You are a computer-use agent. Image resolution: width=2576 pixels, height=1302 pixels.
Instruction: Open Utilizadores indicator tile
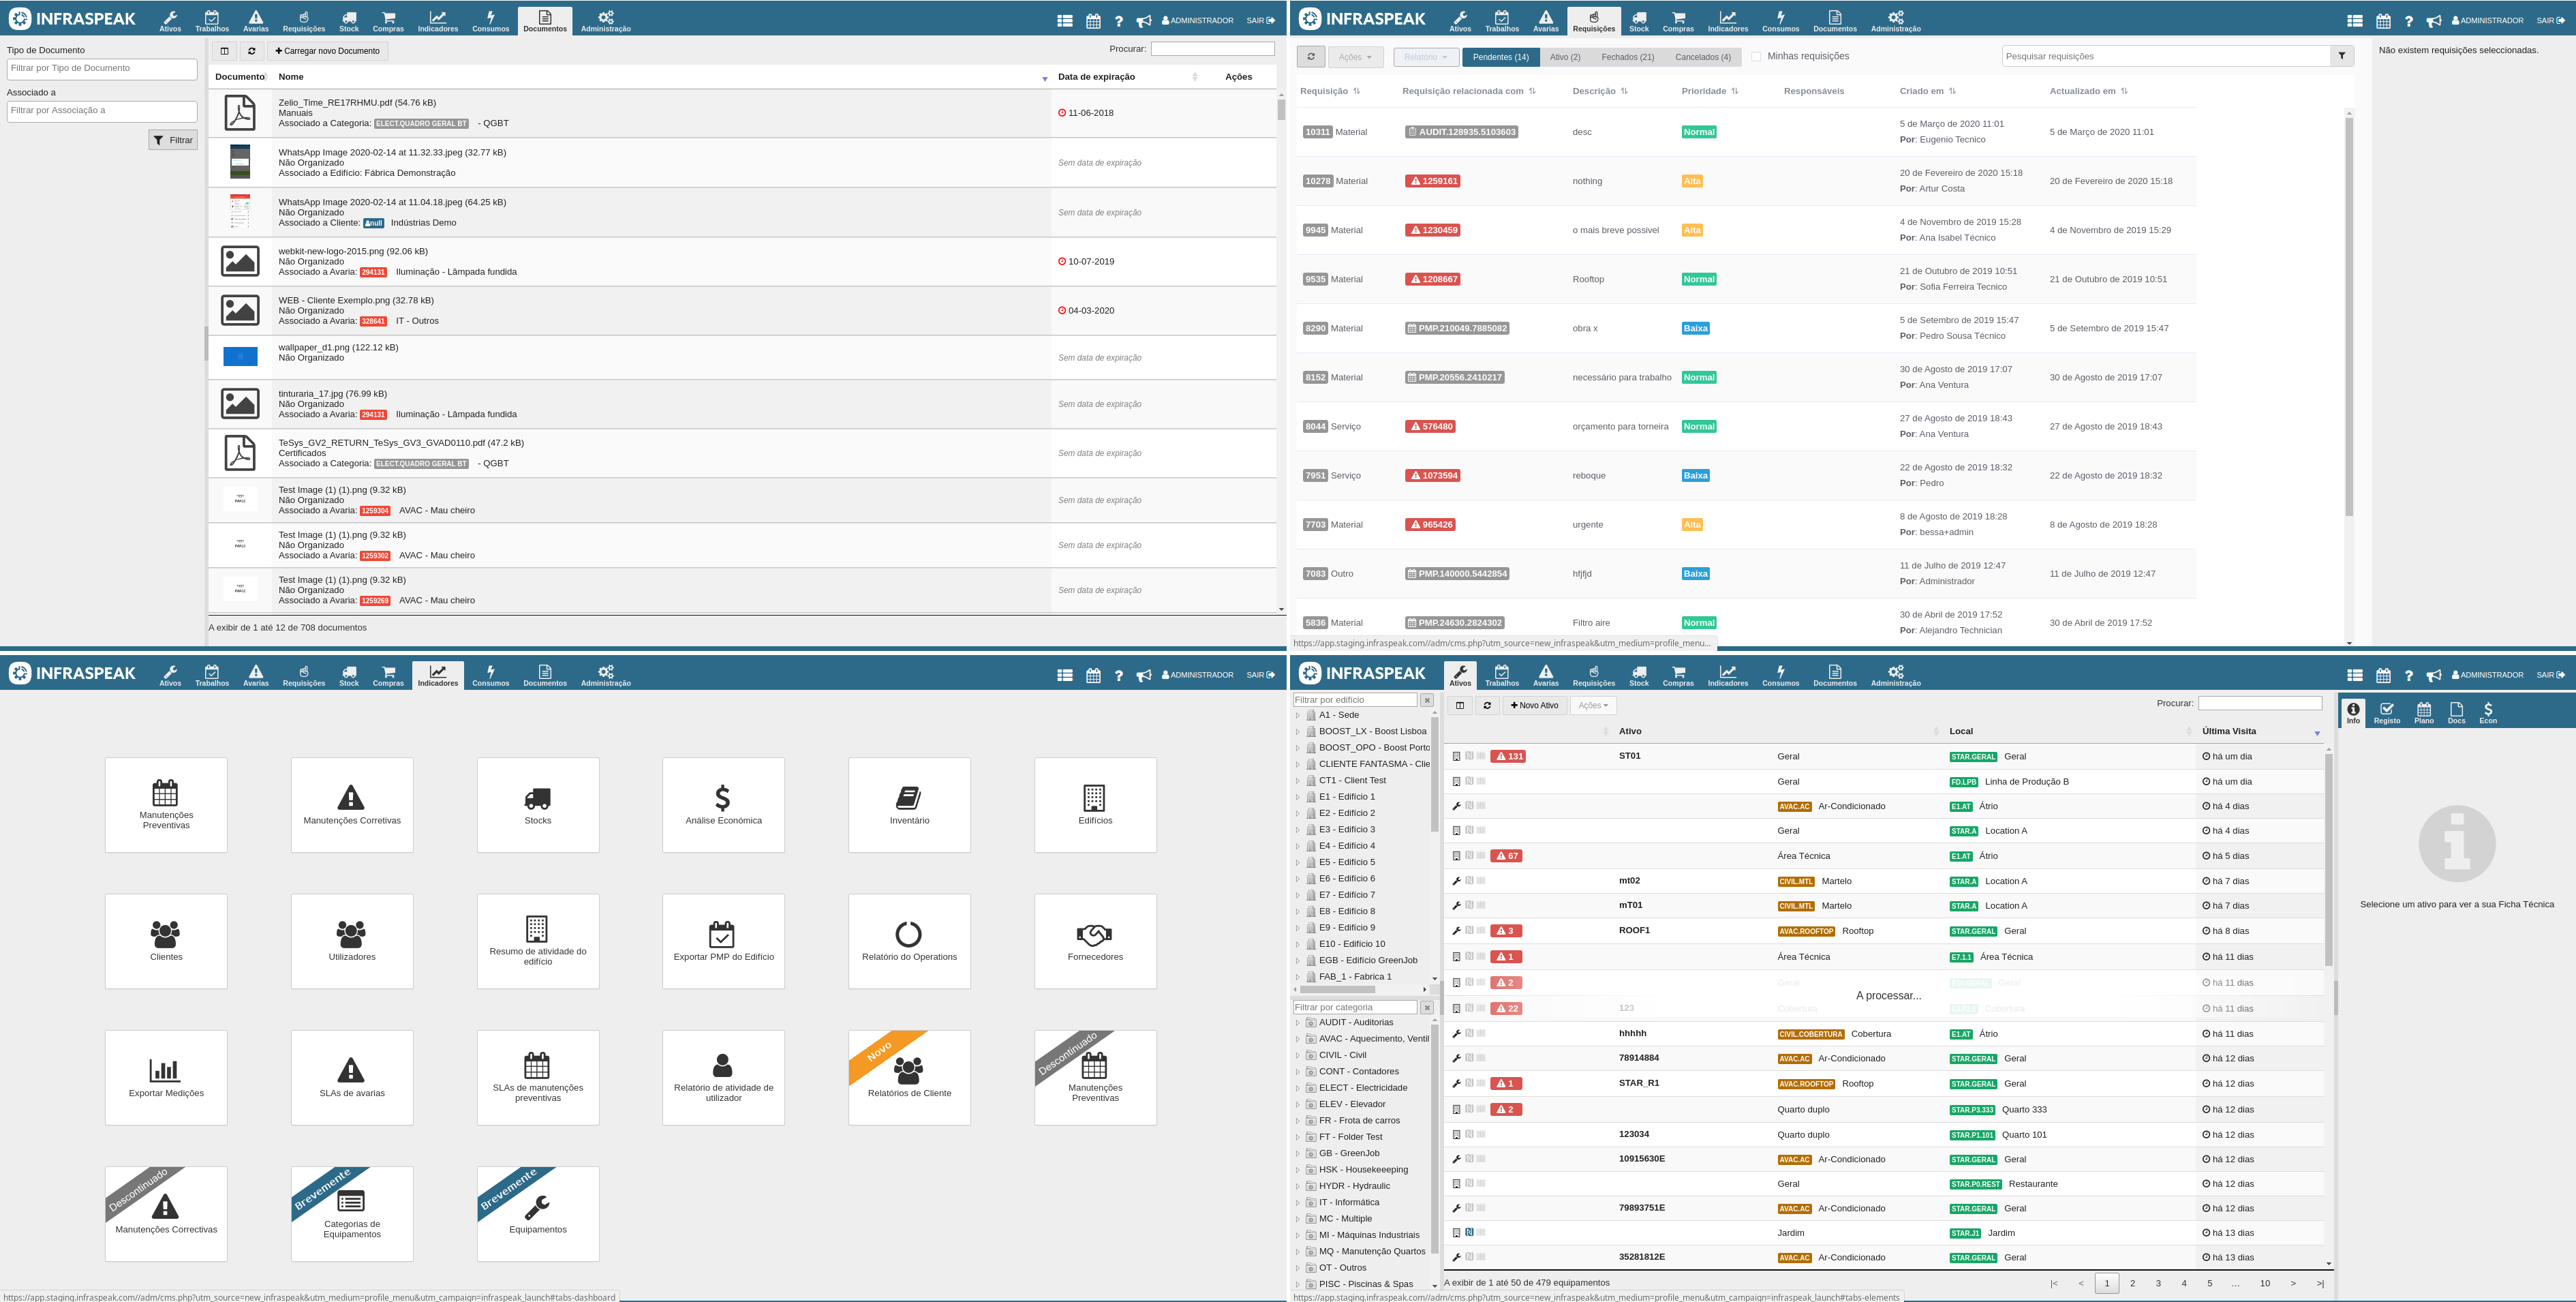pyautogui.click(x=352, y=941)
